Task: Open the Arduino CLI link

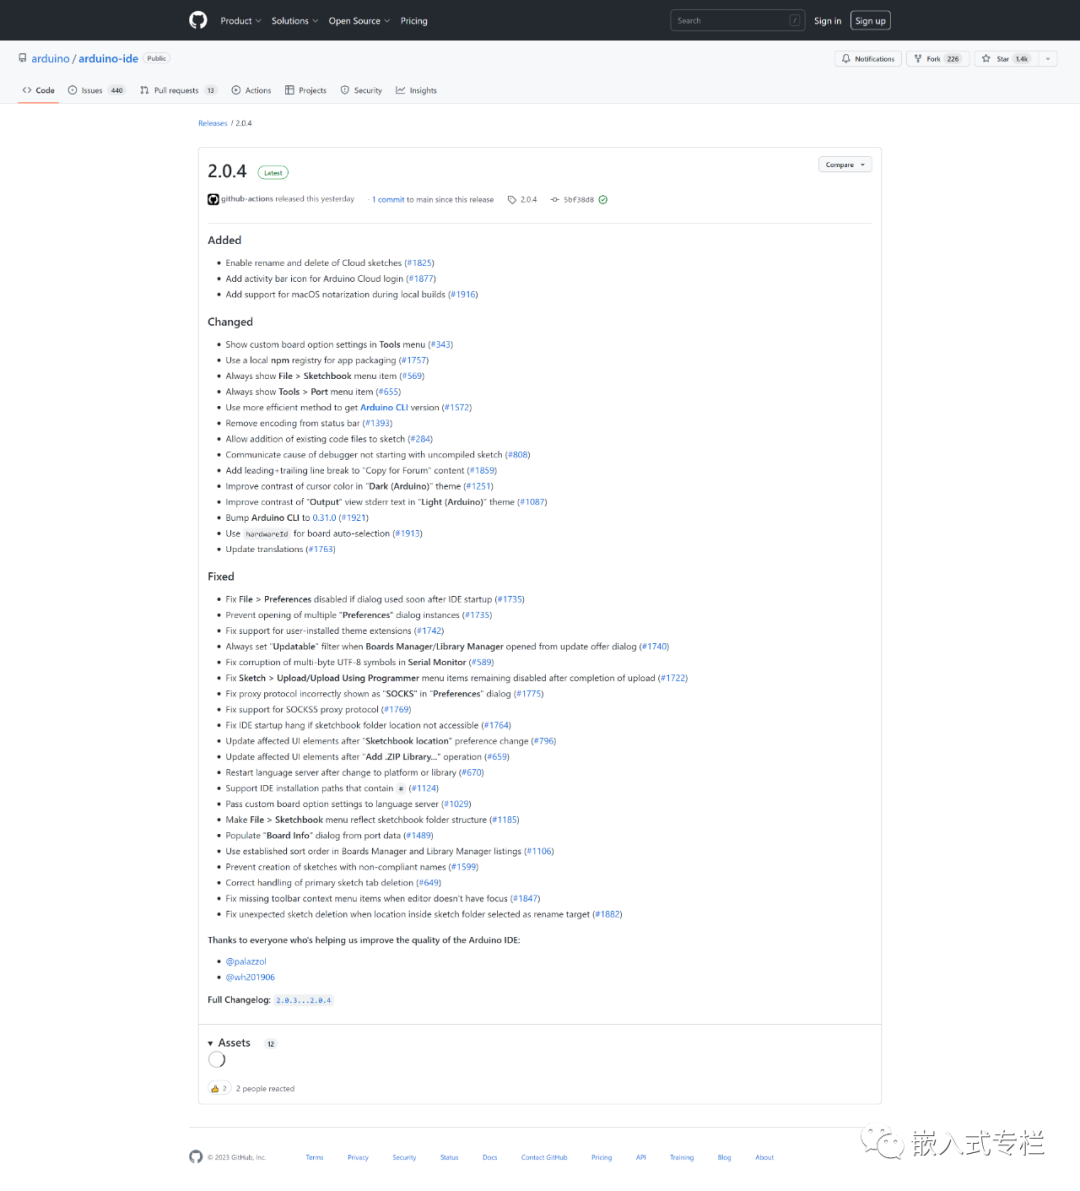Action: coord(384,408)
